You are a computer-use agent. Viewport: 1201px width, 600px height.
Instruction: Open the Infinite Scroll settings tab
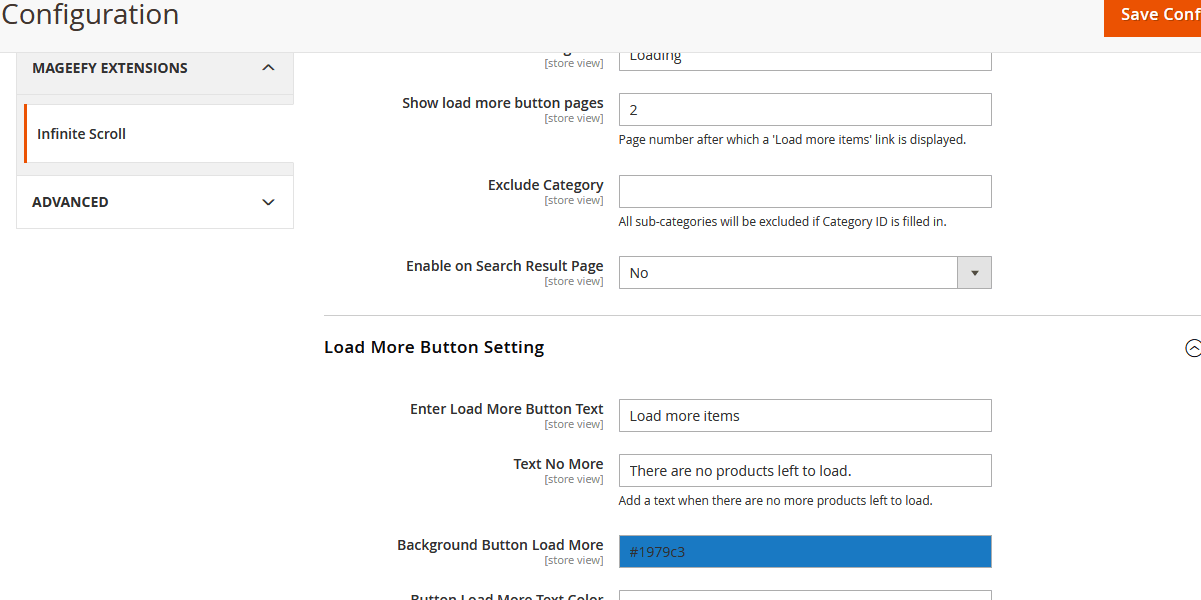click(82, 134)
